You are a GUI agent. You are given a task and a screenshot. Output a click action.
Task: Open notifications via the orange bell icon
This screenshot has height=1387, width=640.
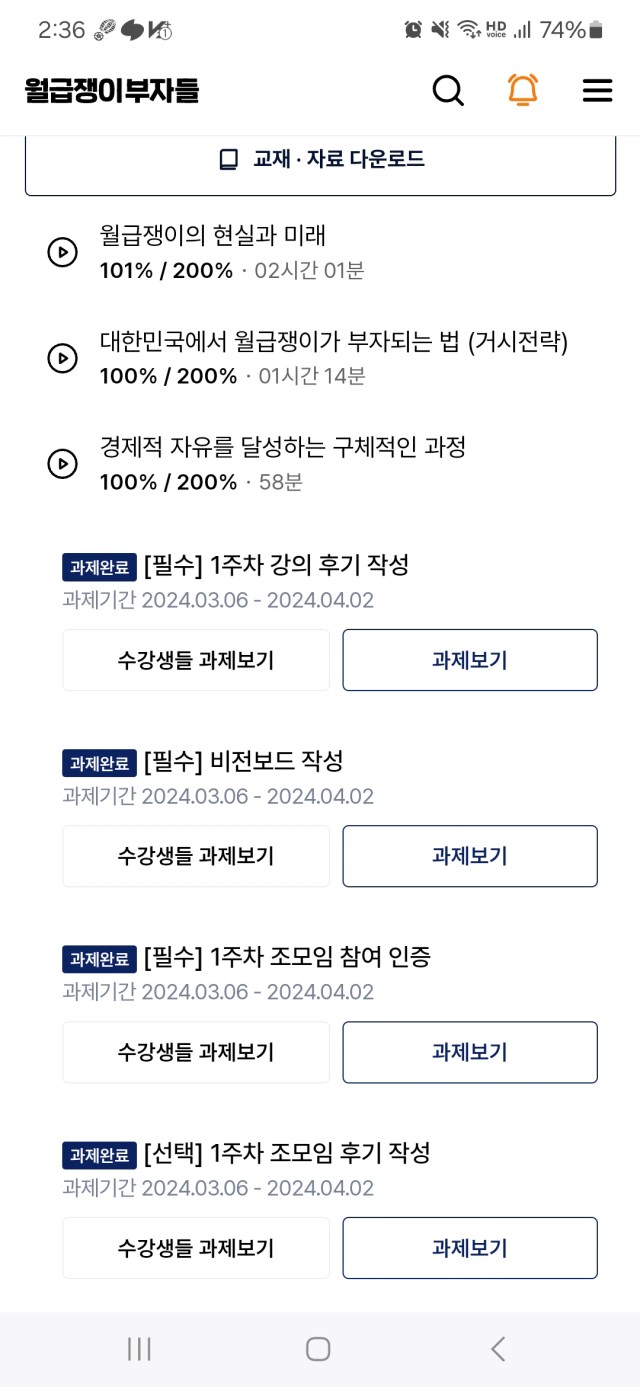[x=523, y=90]
